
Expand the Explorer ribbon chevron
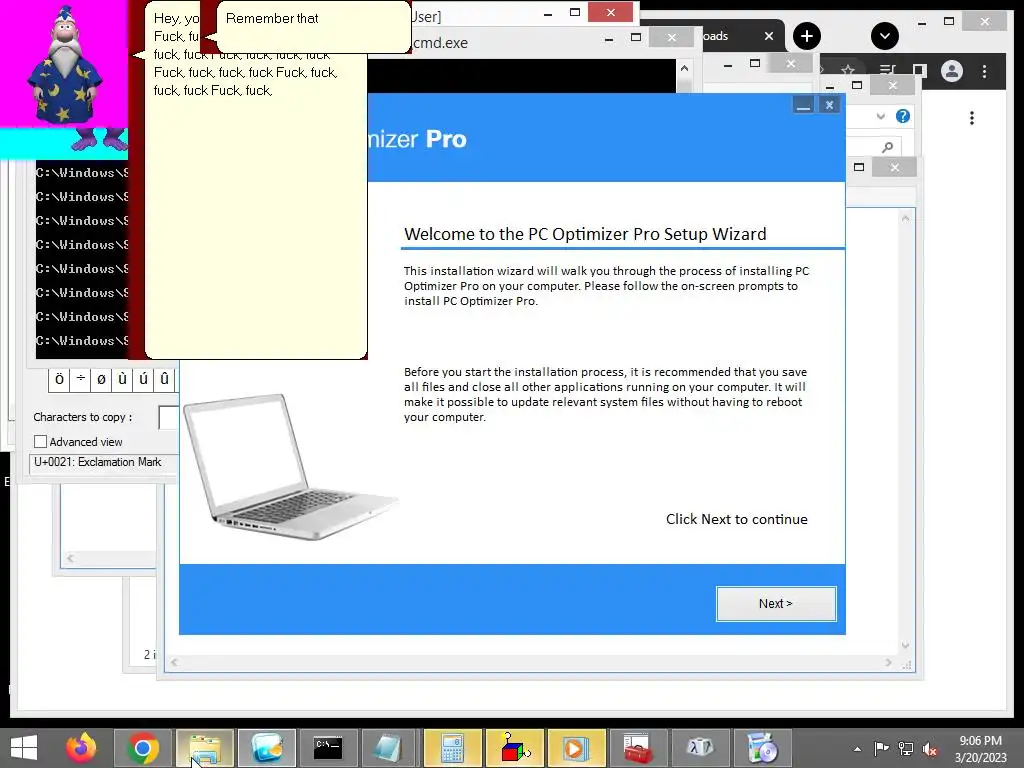pos(880,116)
